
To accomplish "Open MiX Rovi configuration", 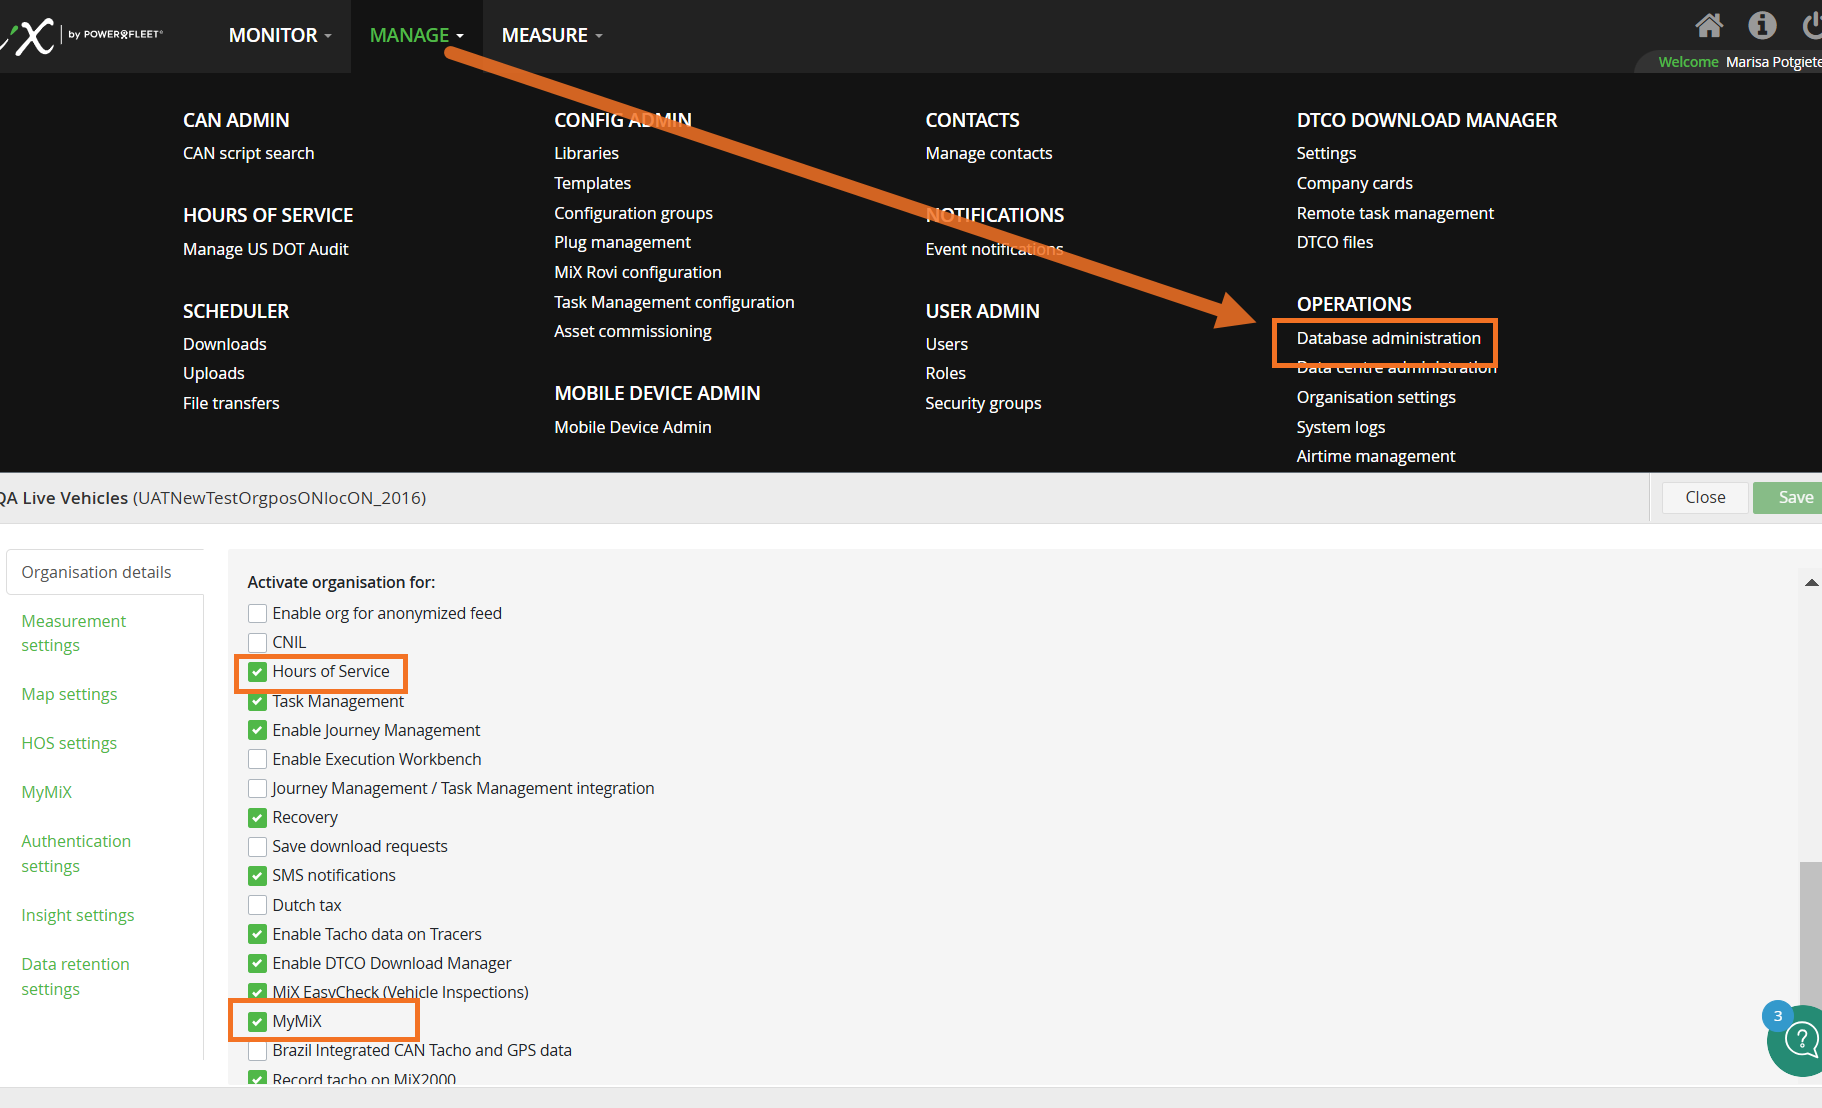I will tap(637, 272).
